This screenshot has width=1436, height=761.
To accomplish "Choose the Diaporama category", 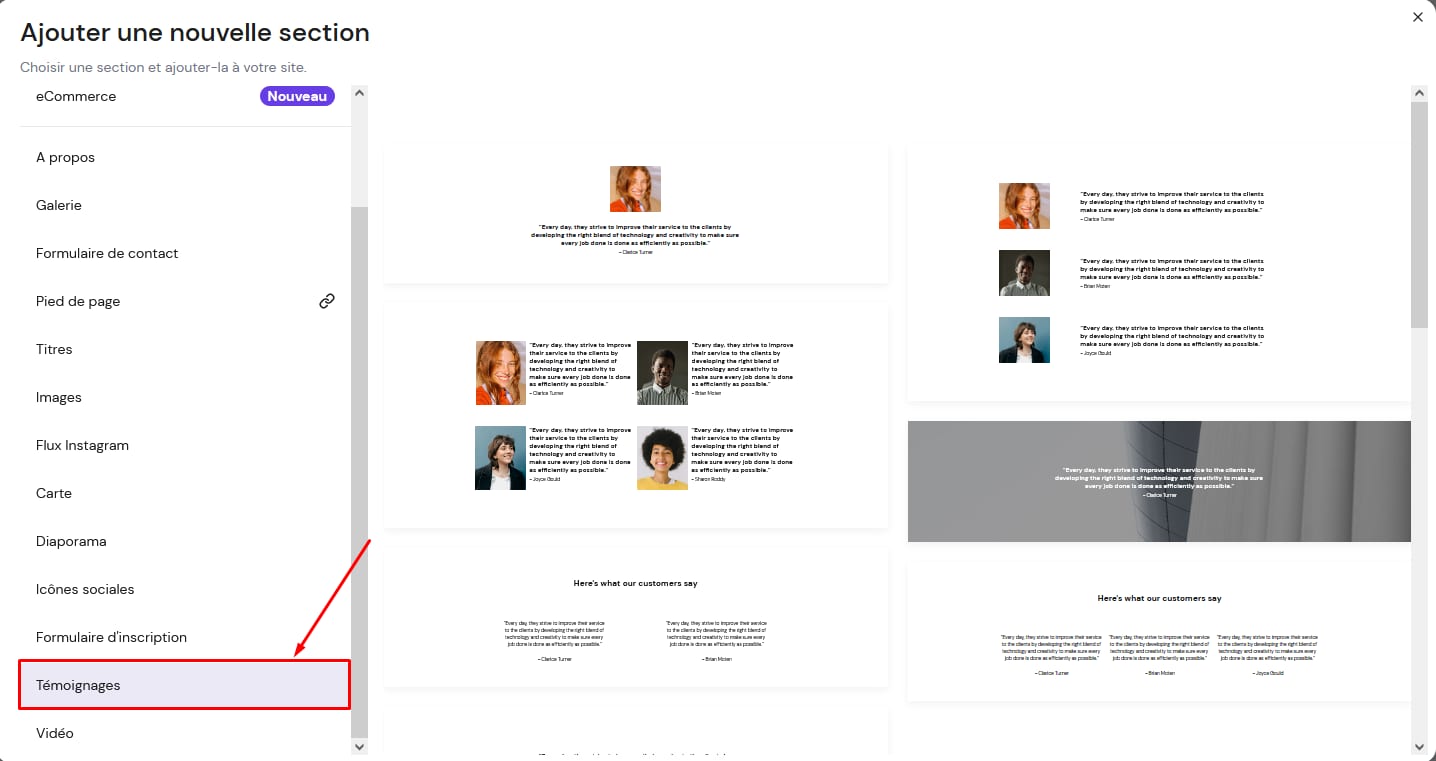I will (71, 541).
